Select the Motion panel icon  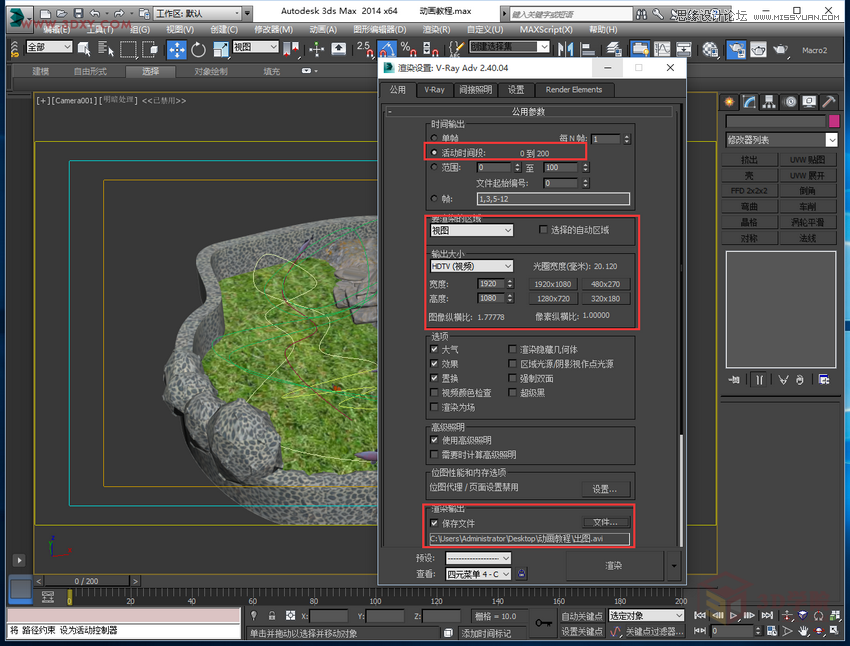click(790, 101)
